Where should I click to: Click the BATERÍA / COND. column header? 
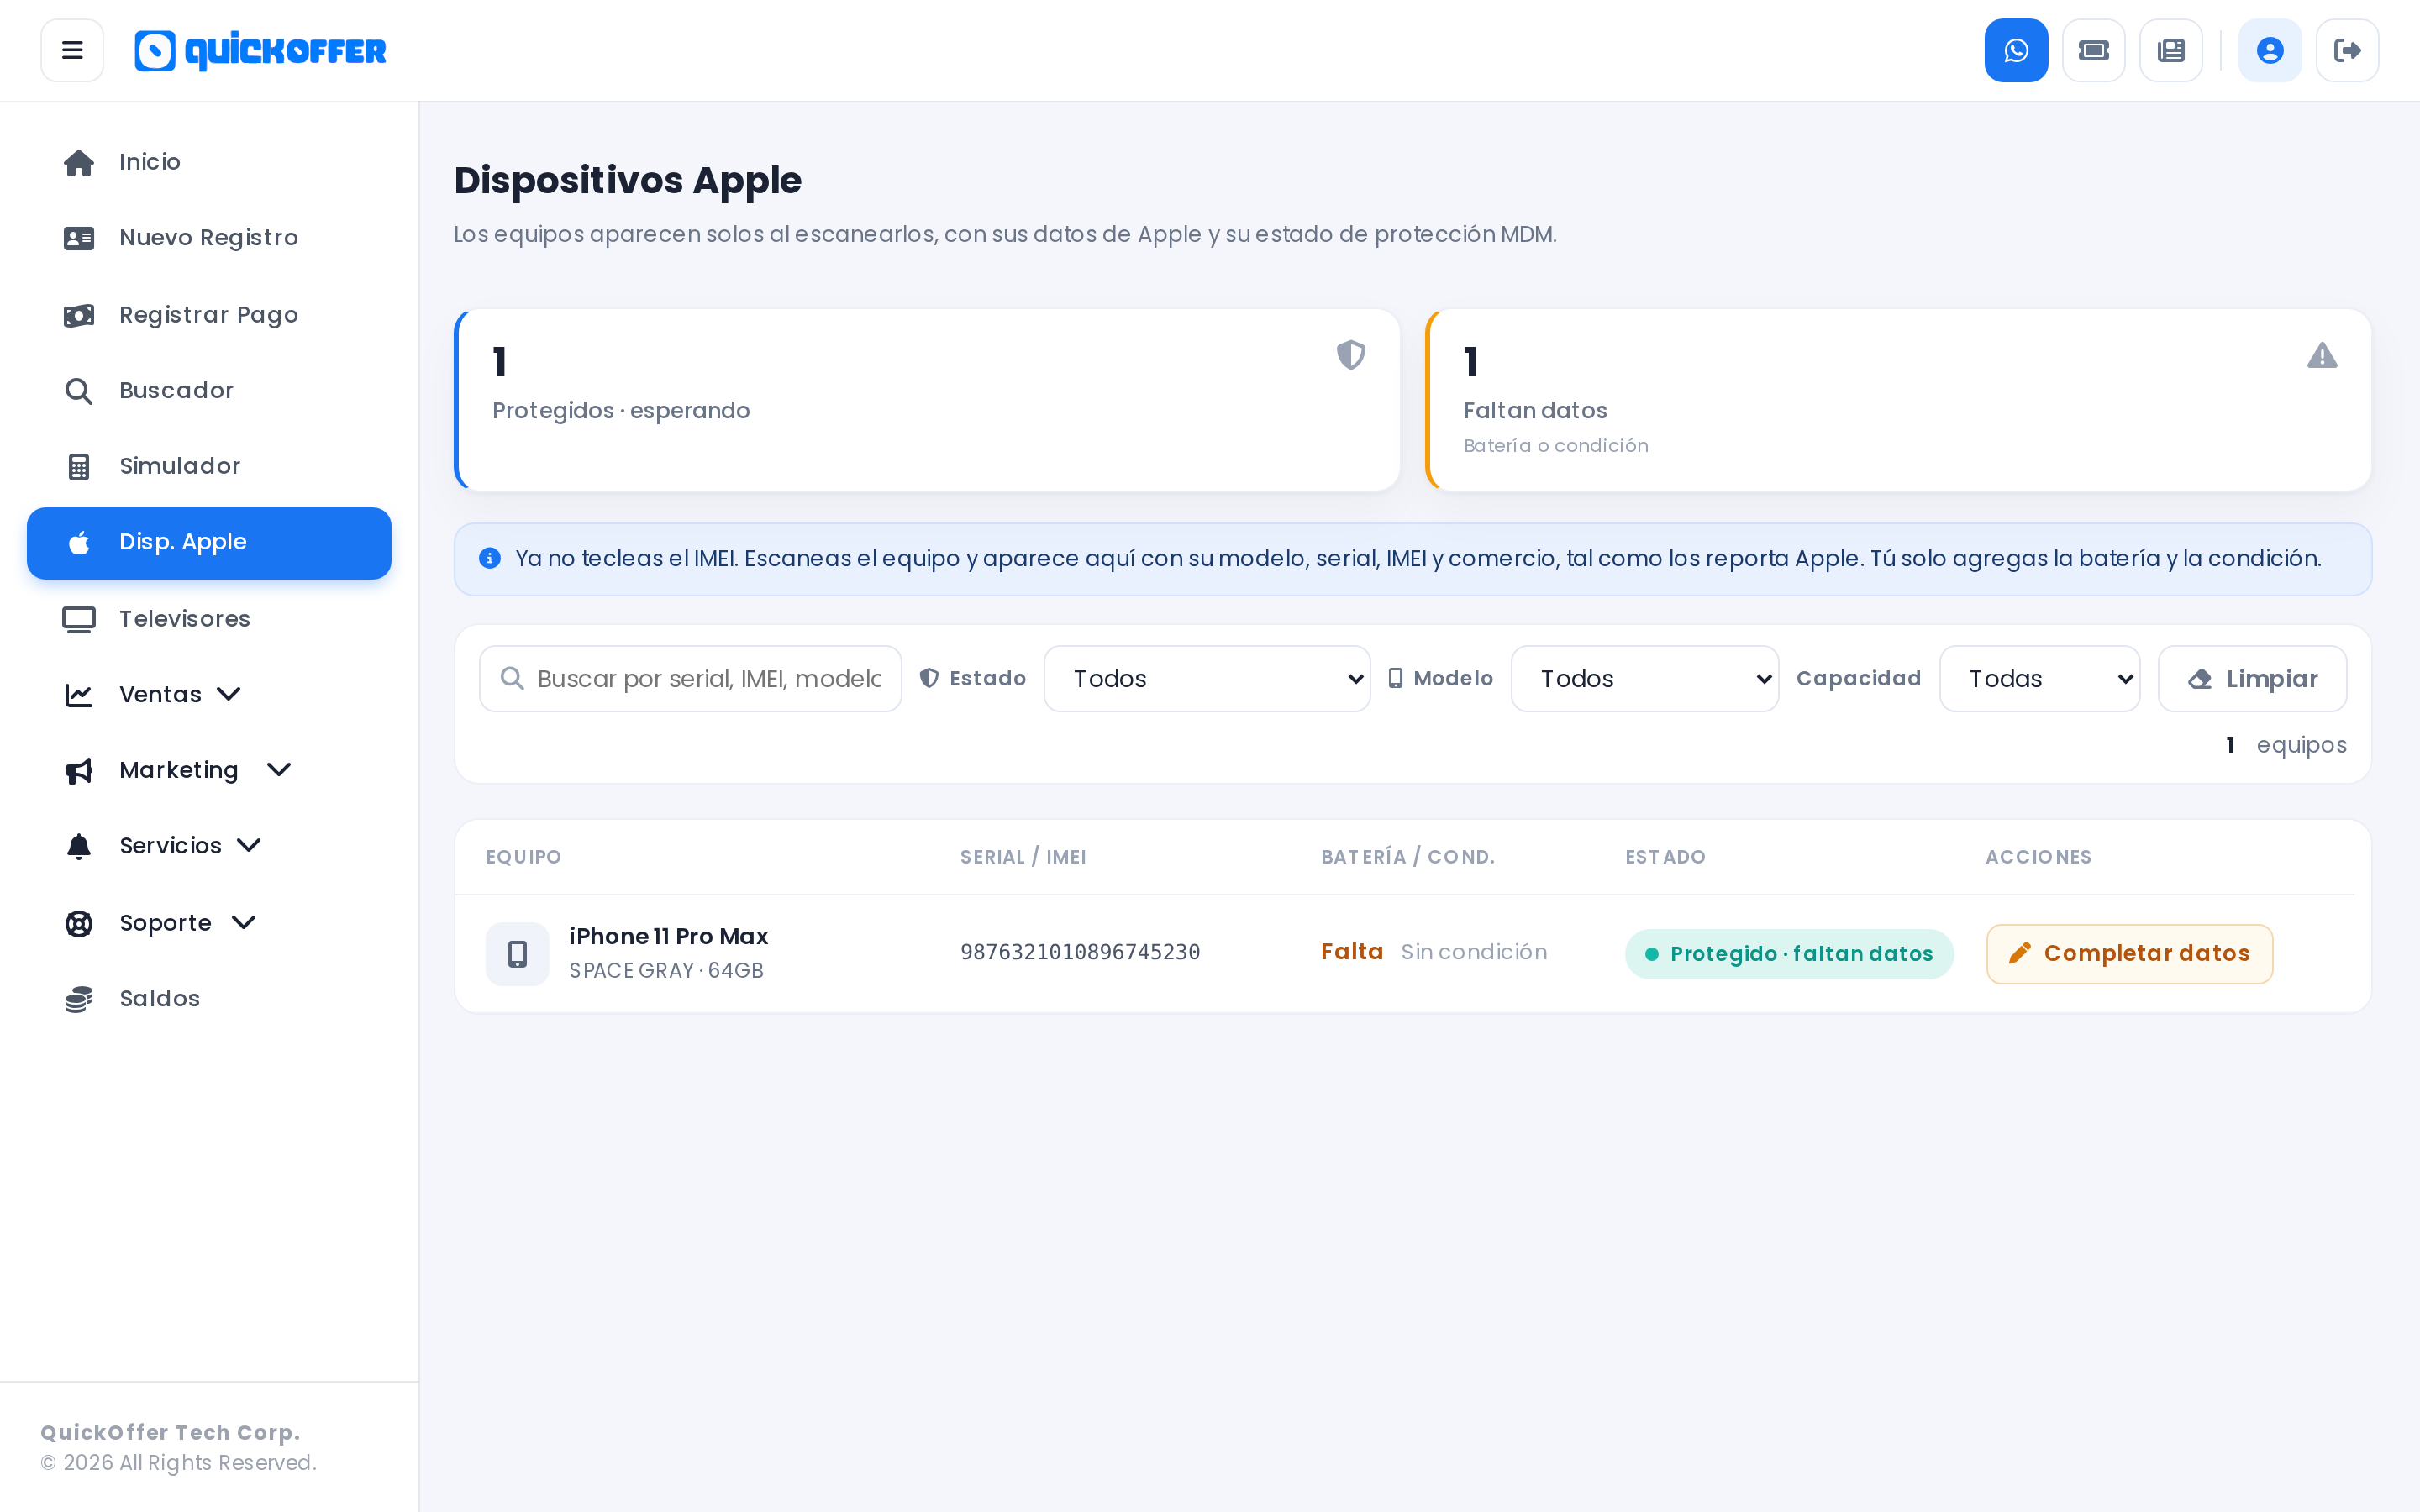[1408, 857]
